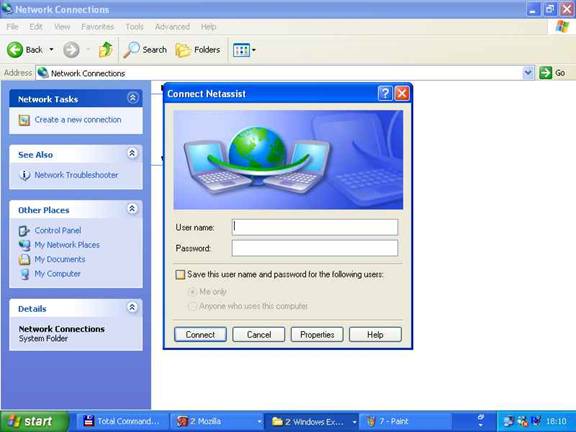The width and height of the screenshot is (576, 432).
Task: Click the Forward arrow toolbar icon
Action: 71,50
